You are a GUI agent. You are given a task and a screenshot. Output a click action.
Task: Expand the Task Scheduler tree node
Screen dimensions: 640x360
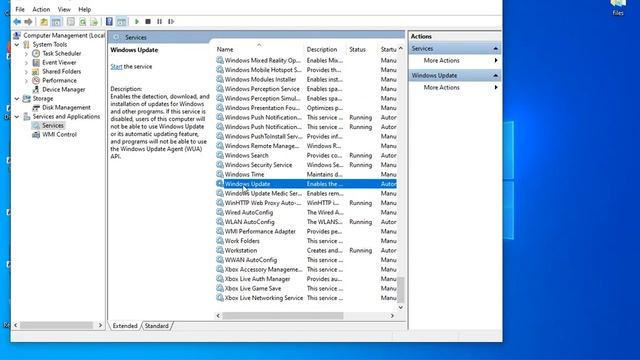[x=26, y=53]
